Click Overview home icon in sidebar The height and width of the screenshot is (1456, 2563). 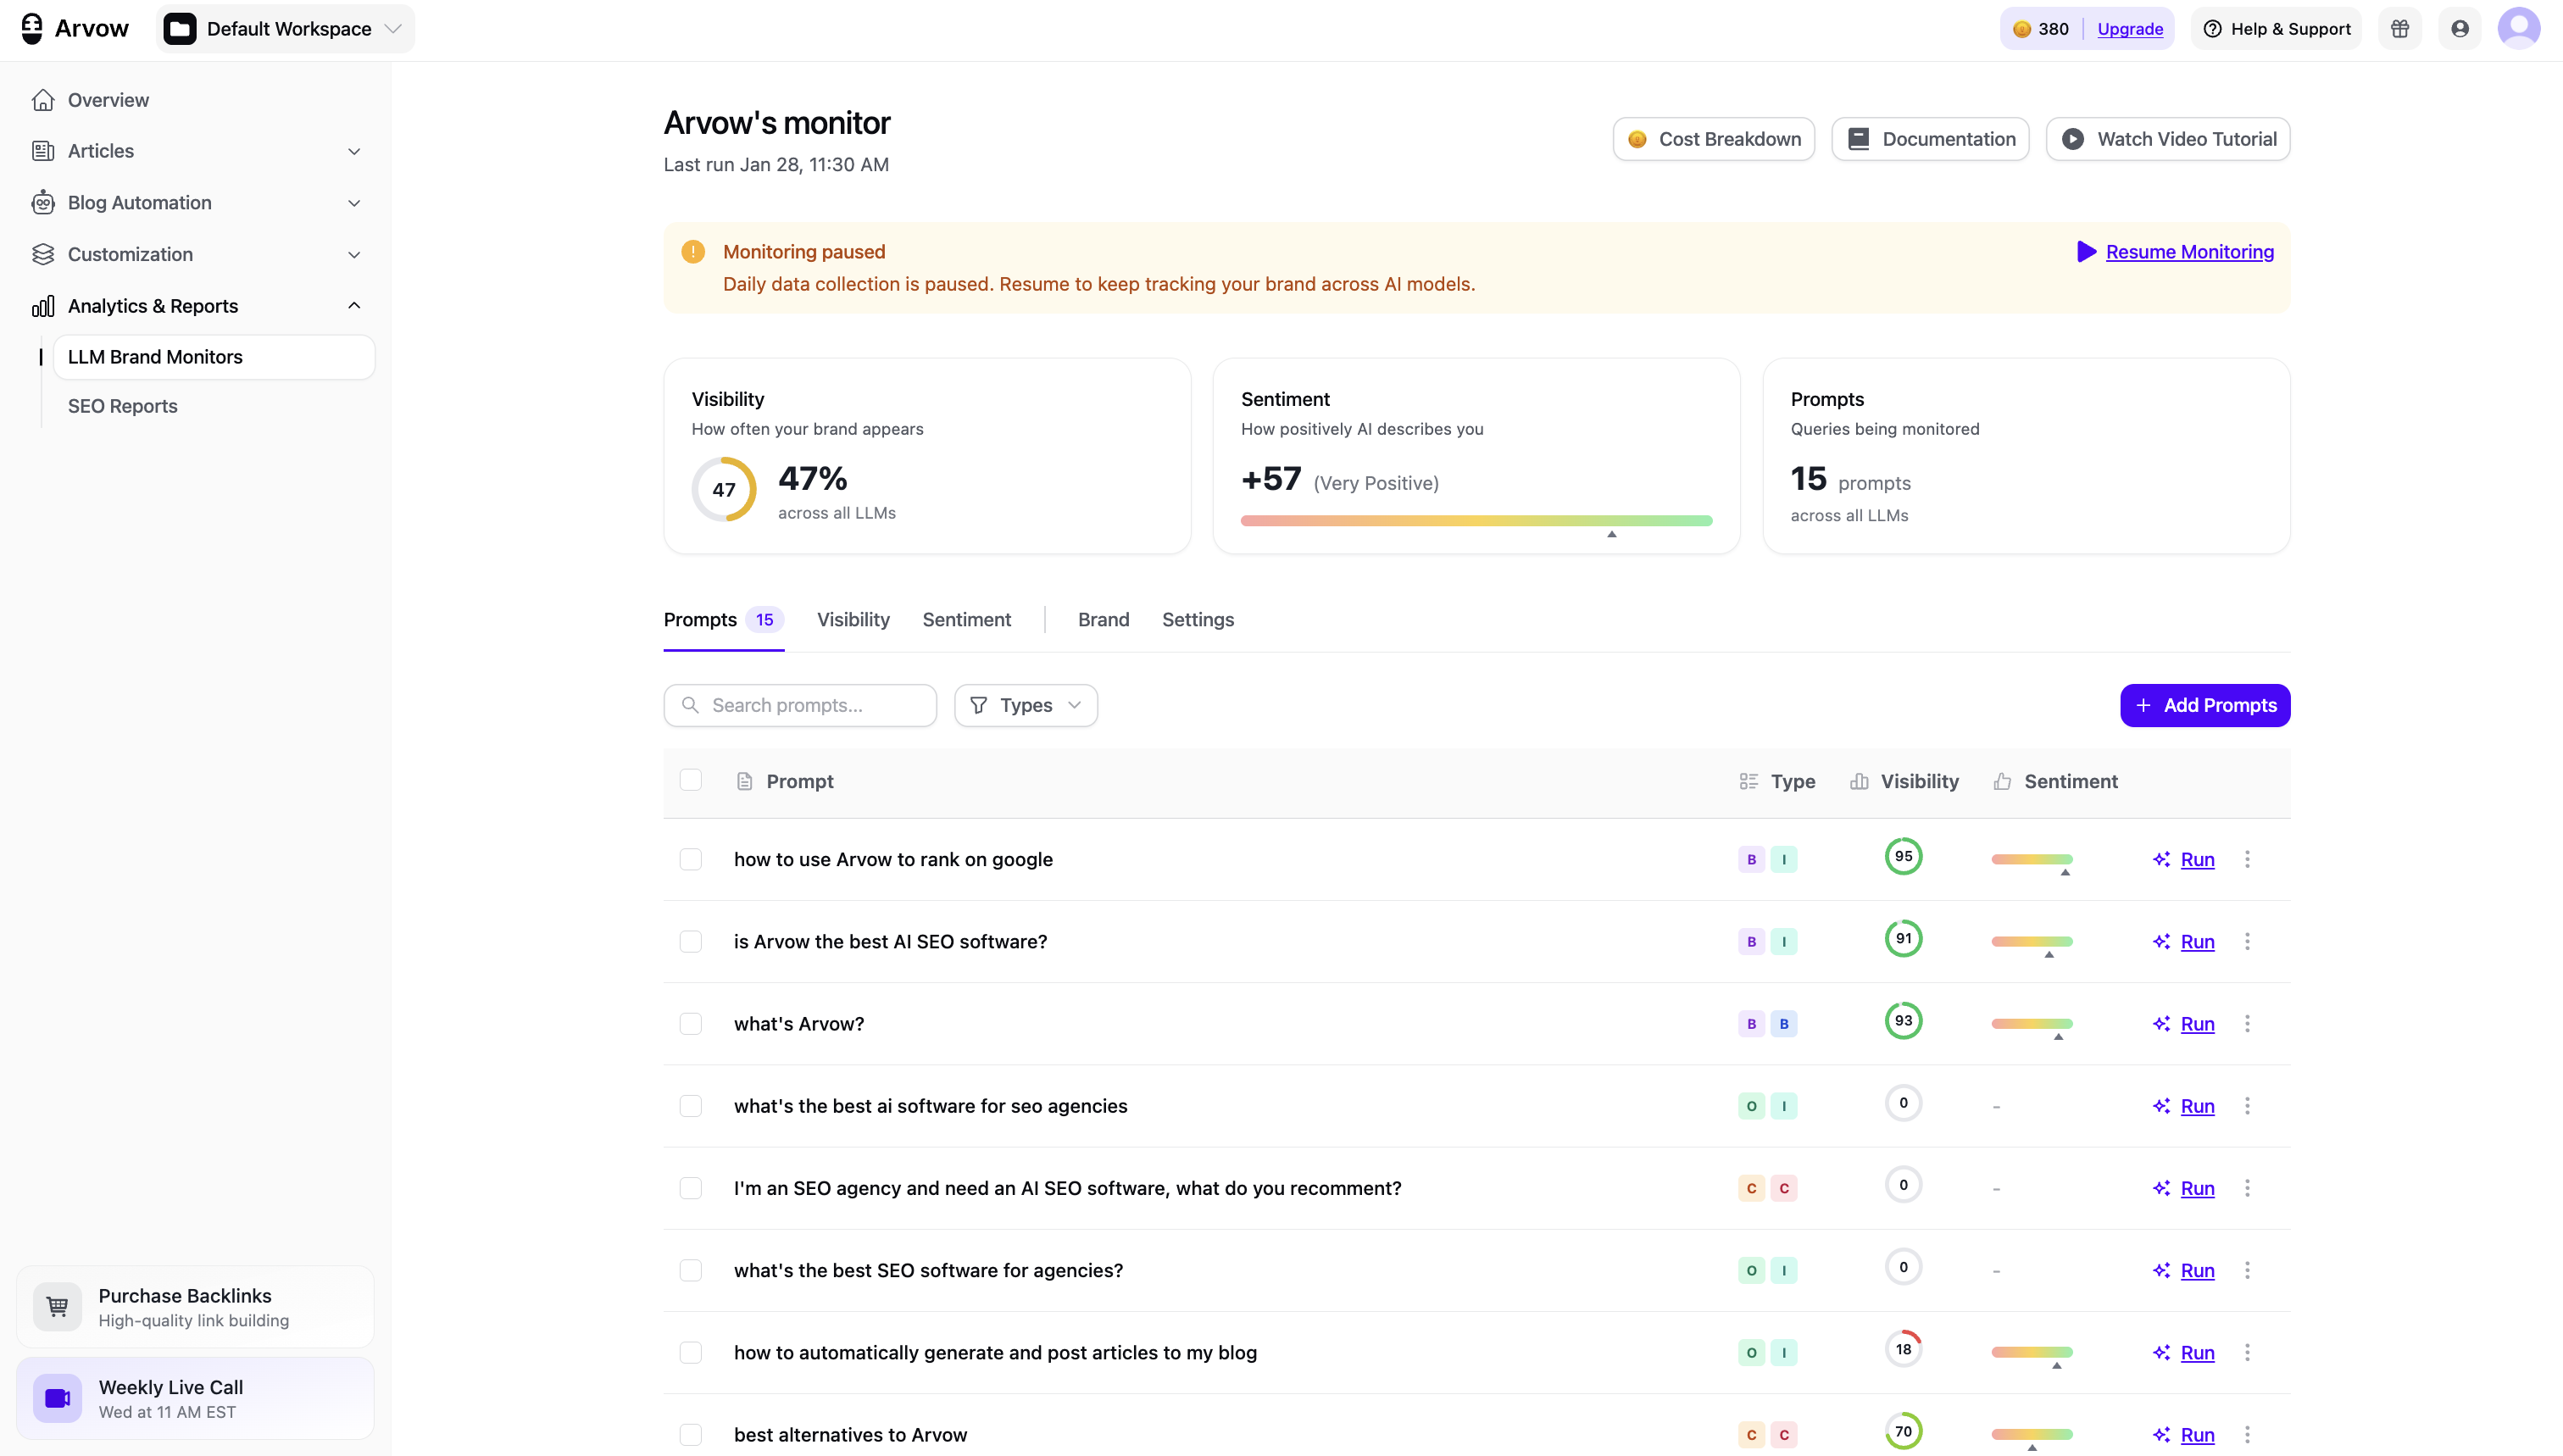click(x=43, y=100)
